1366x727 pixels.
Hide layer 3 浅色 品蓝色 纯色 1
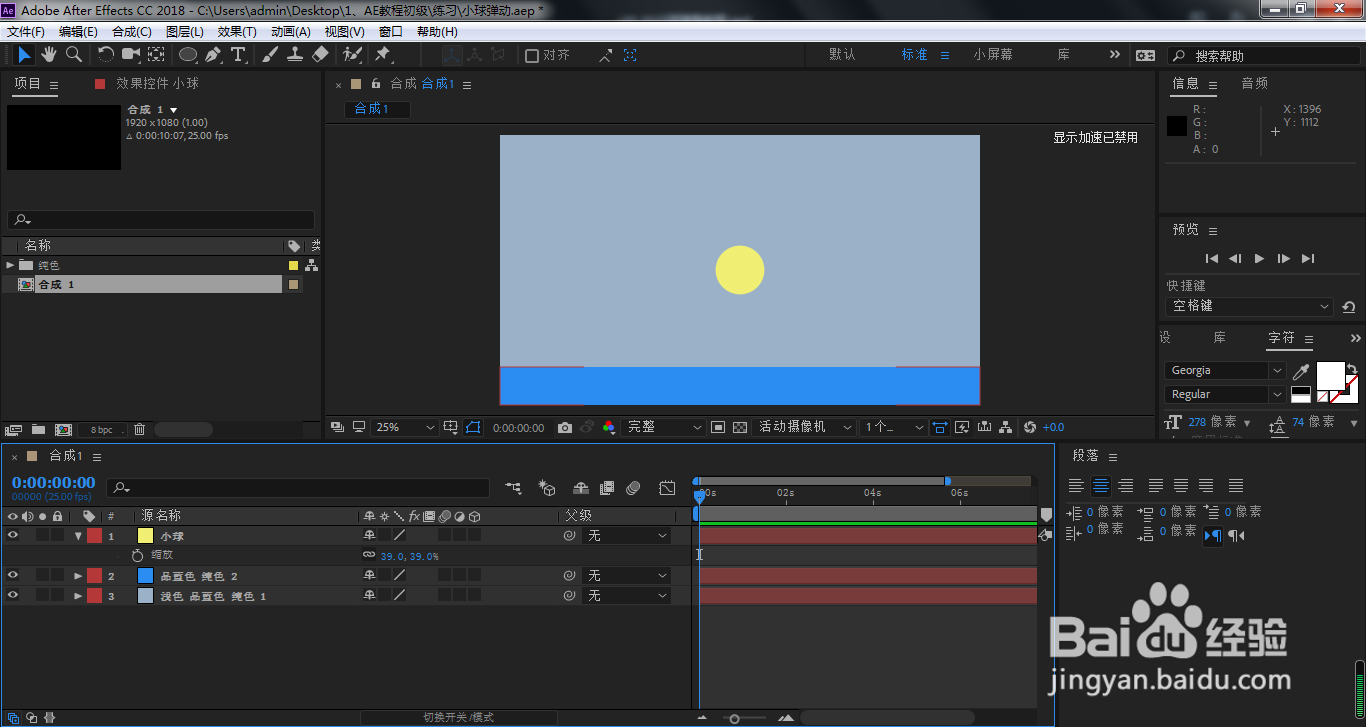point(13,596)
